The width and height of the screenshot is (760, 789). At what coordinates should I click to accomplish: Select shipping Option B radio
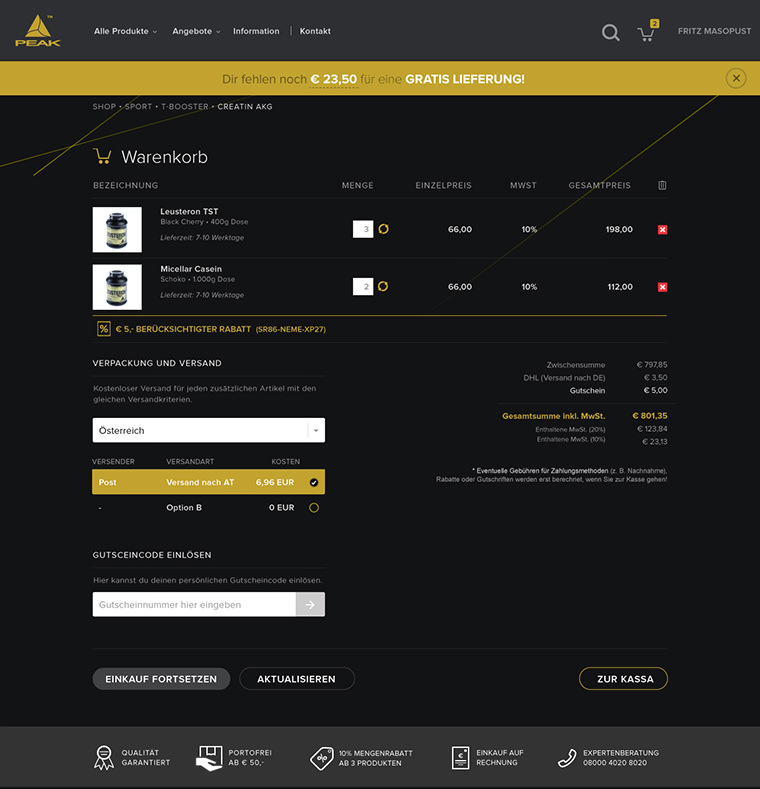pos(314,508)
